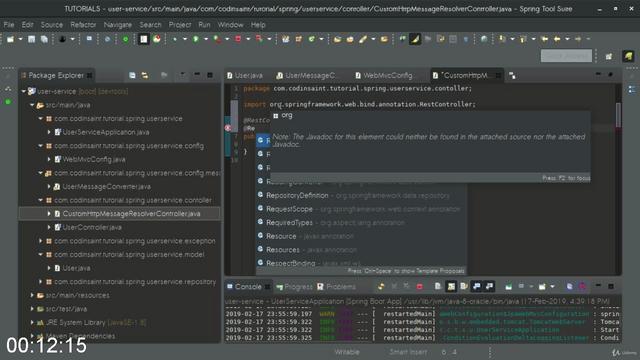The height and width of the screenshot is (360, 640).
Task: Select WebMvcConfig.java in Package Explorer
Action: point(94,160)
